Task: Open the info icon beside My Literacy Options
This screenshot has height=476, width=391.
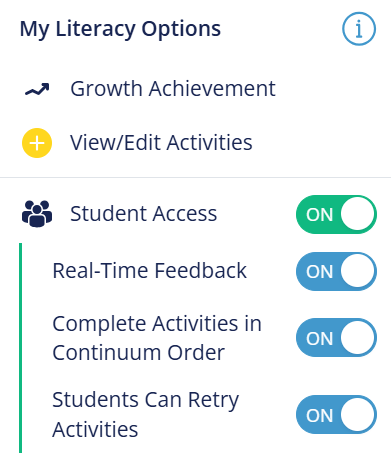Action: [359, 29]
